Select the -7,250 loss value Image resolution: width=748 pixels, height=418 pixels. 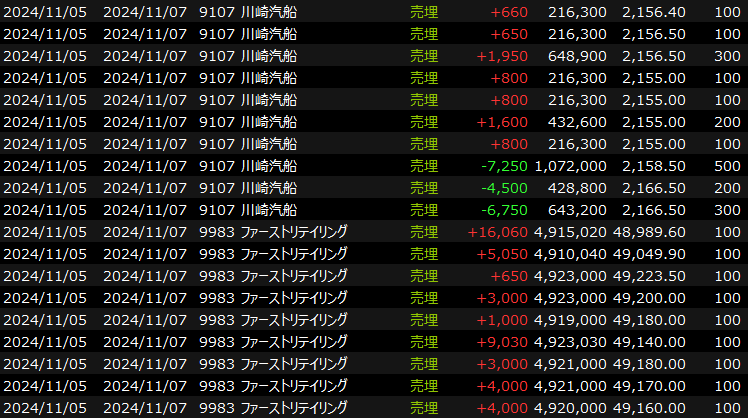click(505, 166)
